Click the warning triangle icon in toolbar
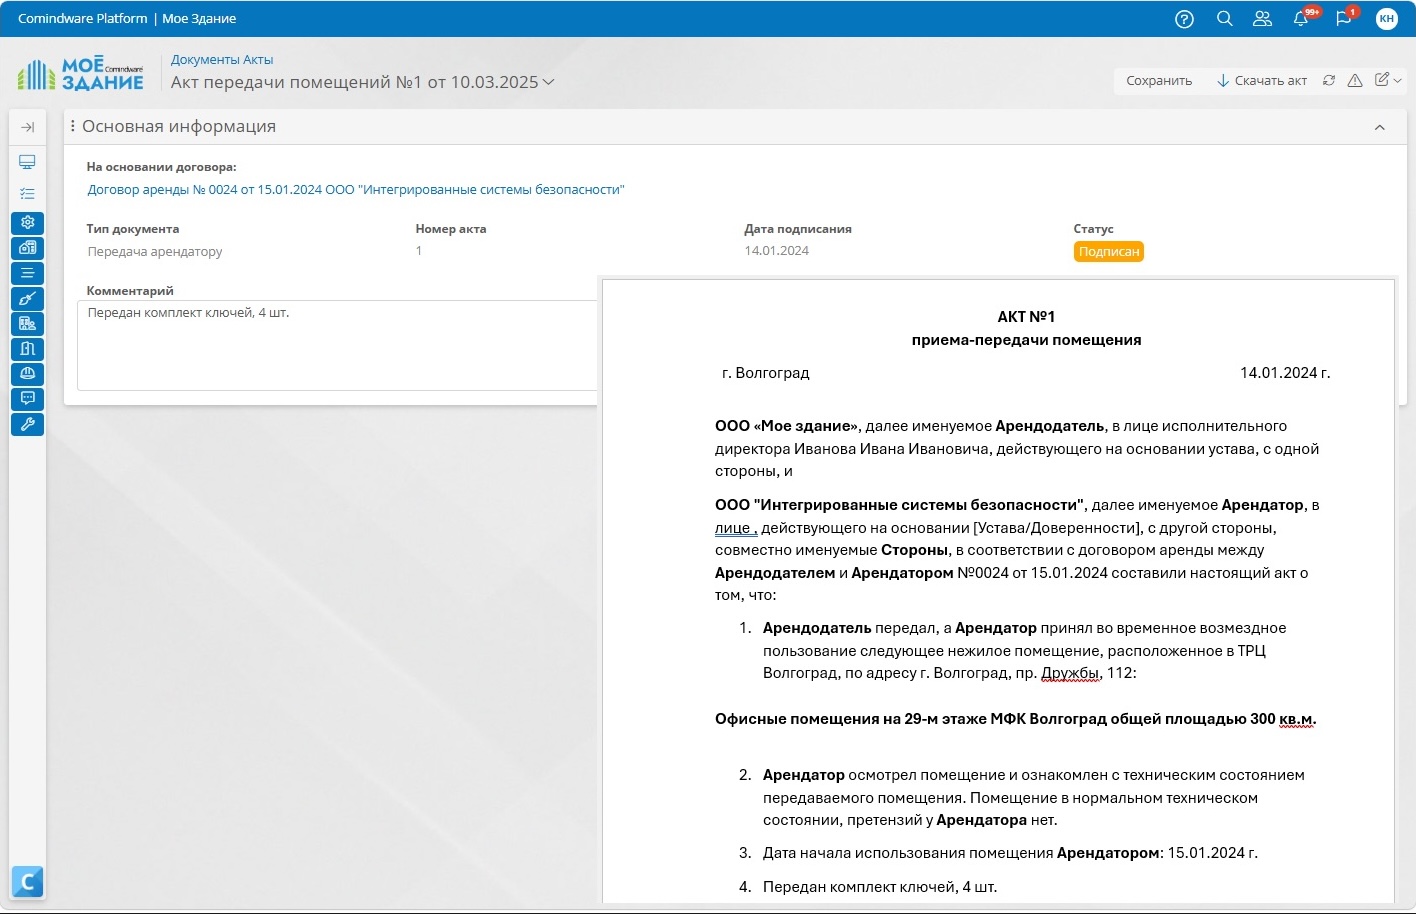The width and height of the screenshot is (1416, 914). coord(1355,81)
